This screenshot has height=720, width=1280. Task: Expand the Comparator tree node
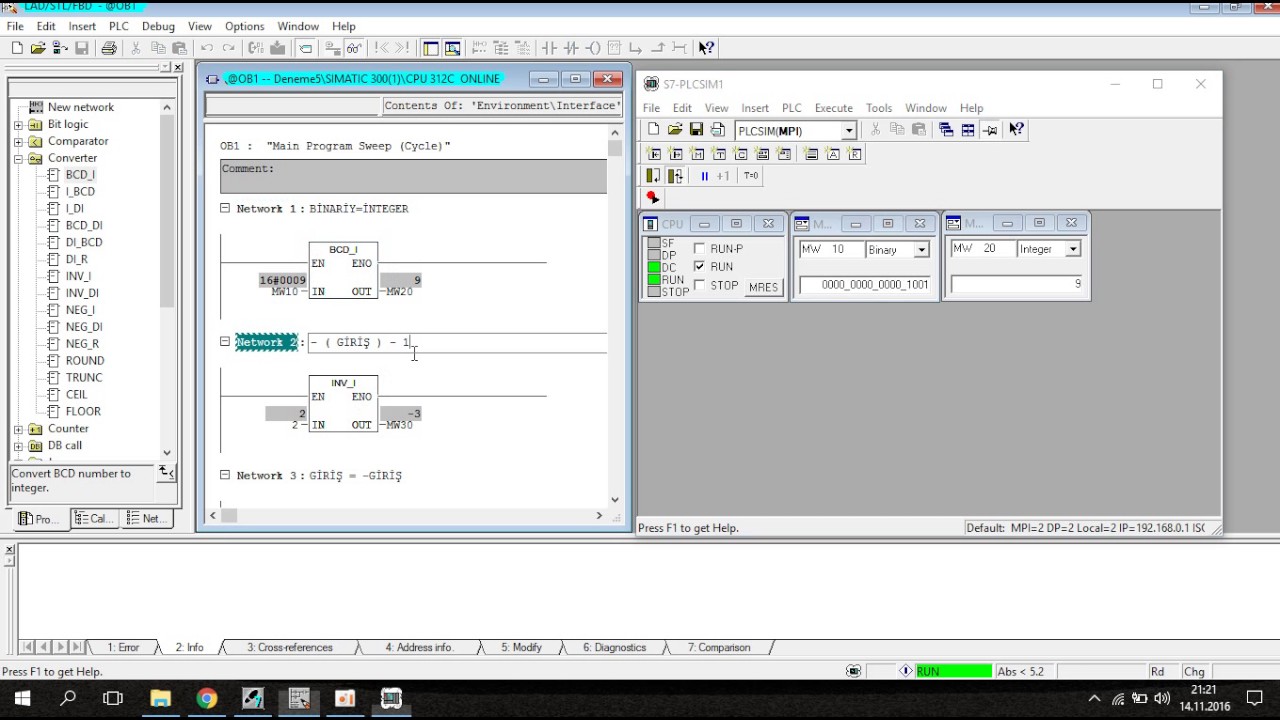18,142
